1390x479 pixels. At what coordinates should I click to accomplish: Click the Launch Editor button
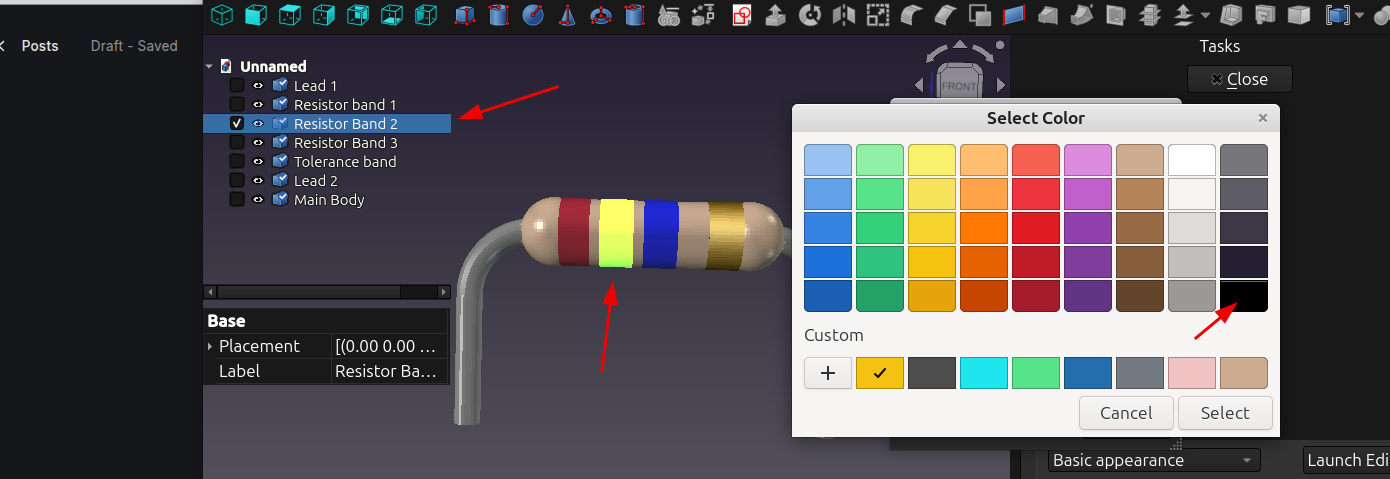(x=1347, y=460)
